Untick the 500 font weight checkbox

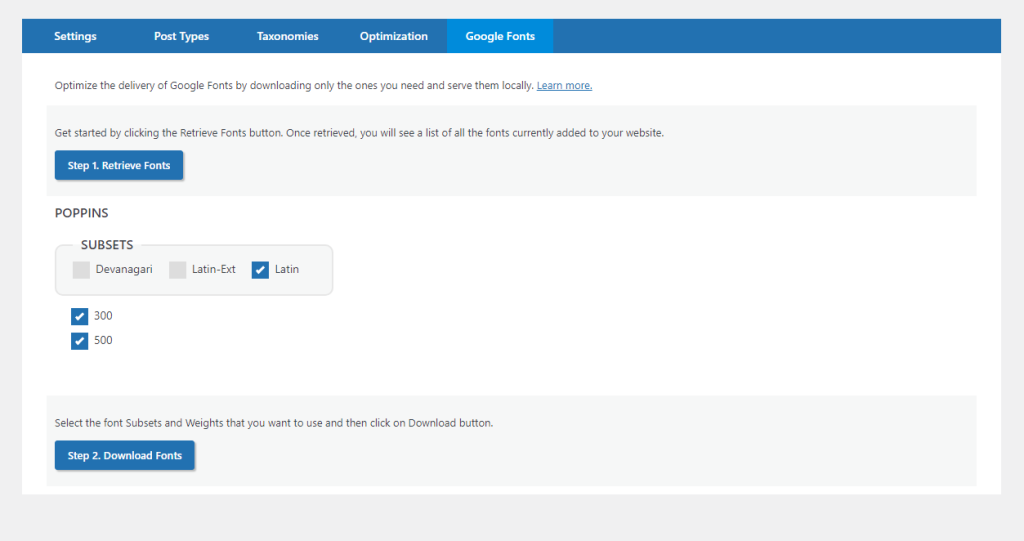(x=80, y=341)
